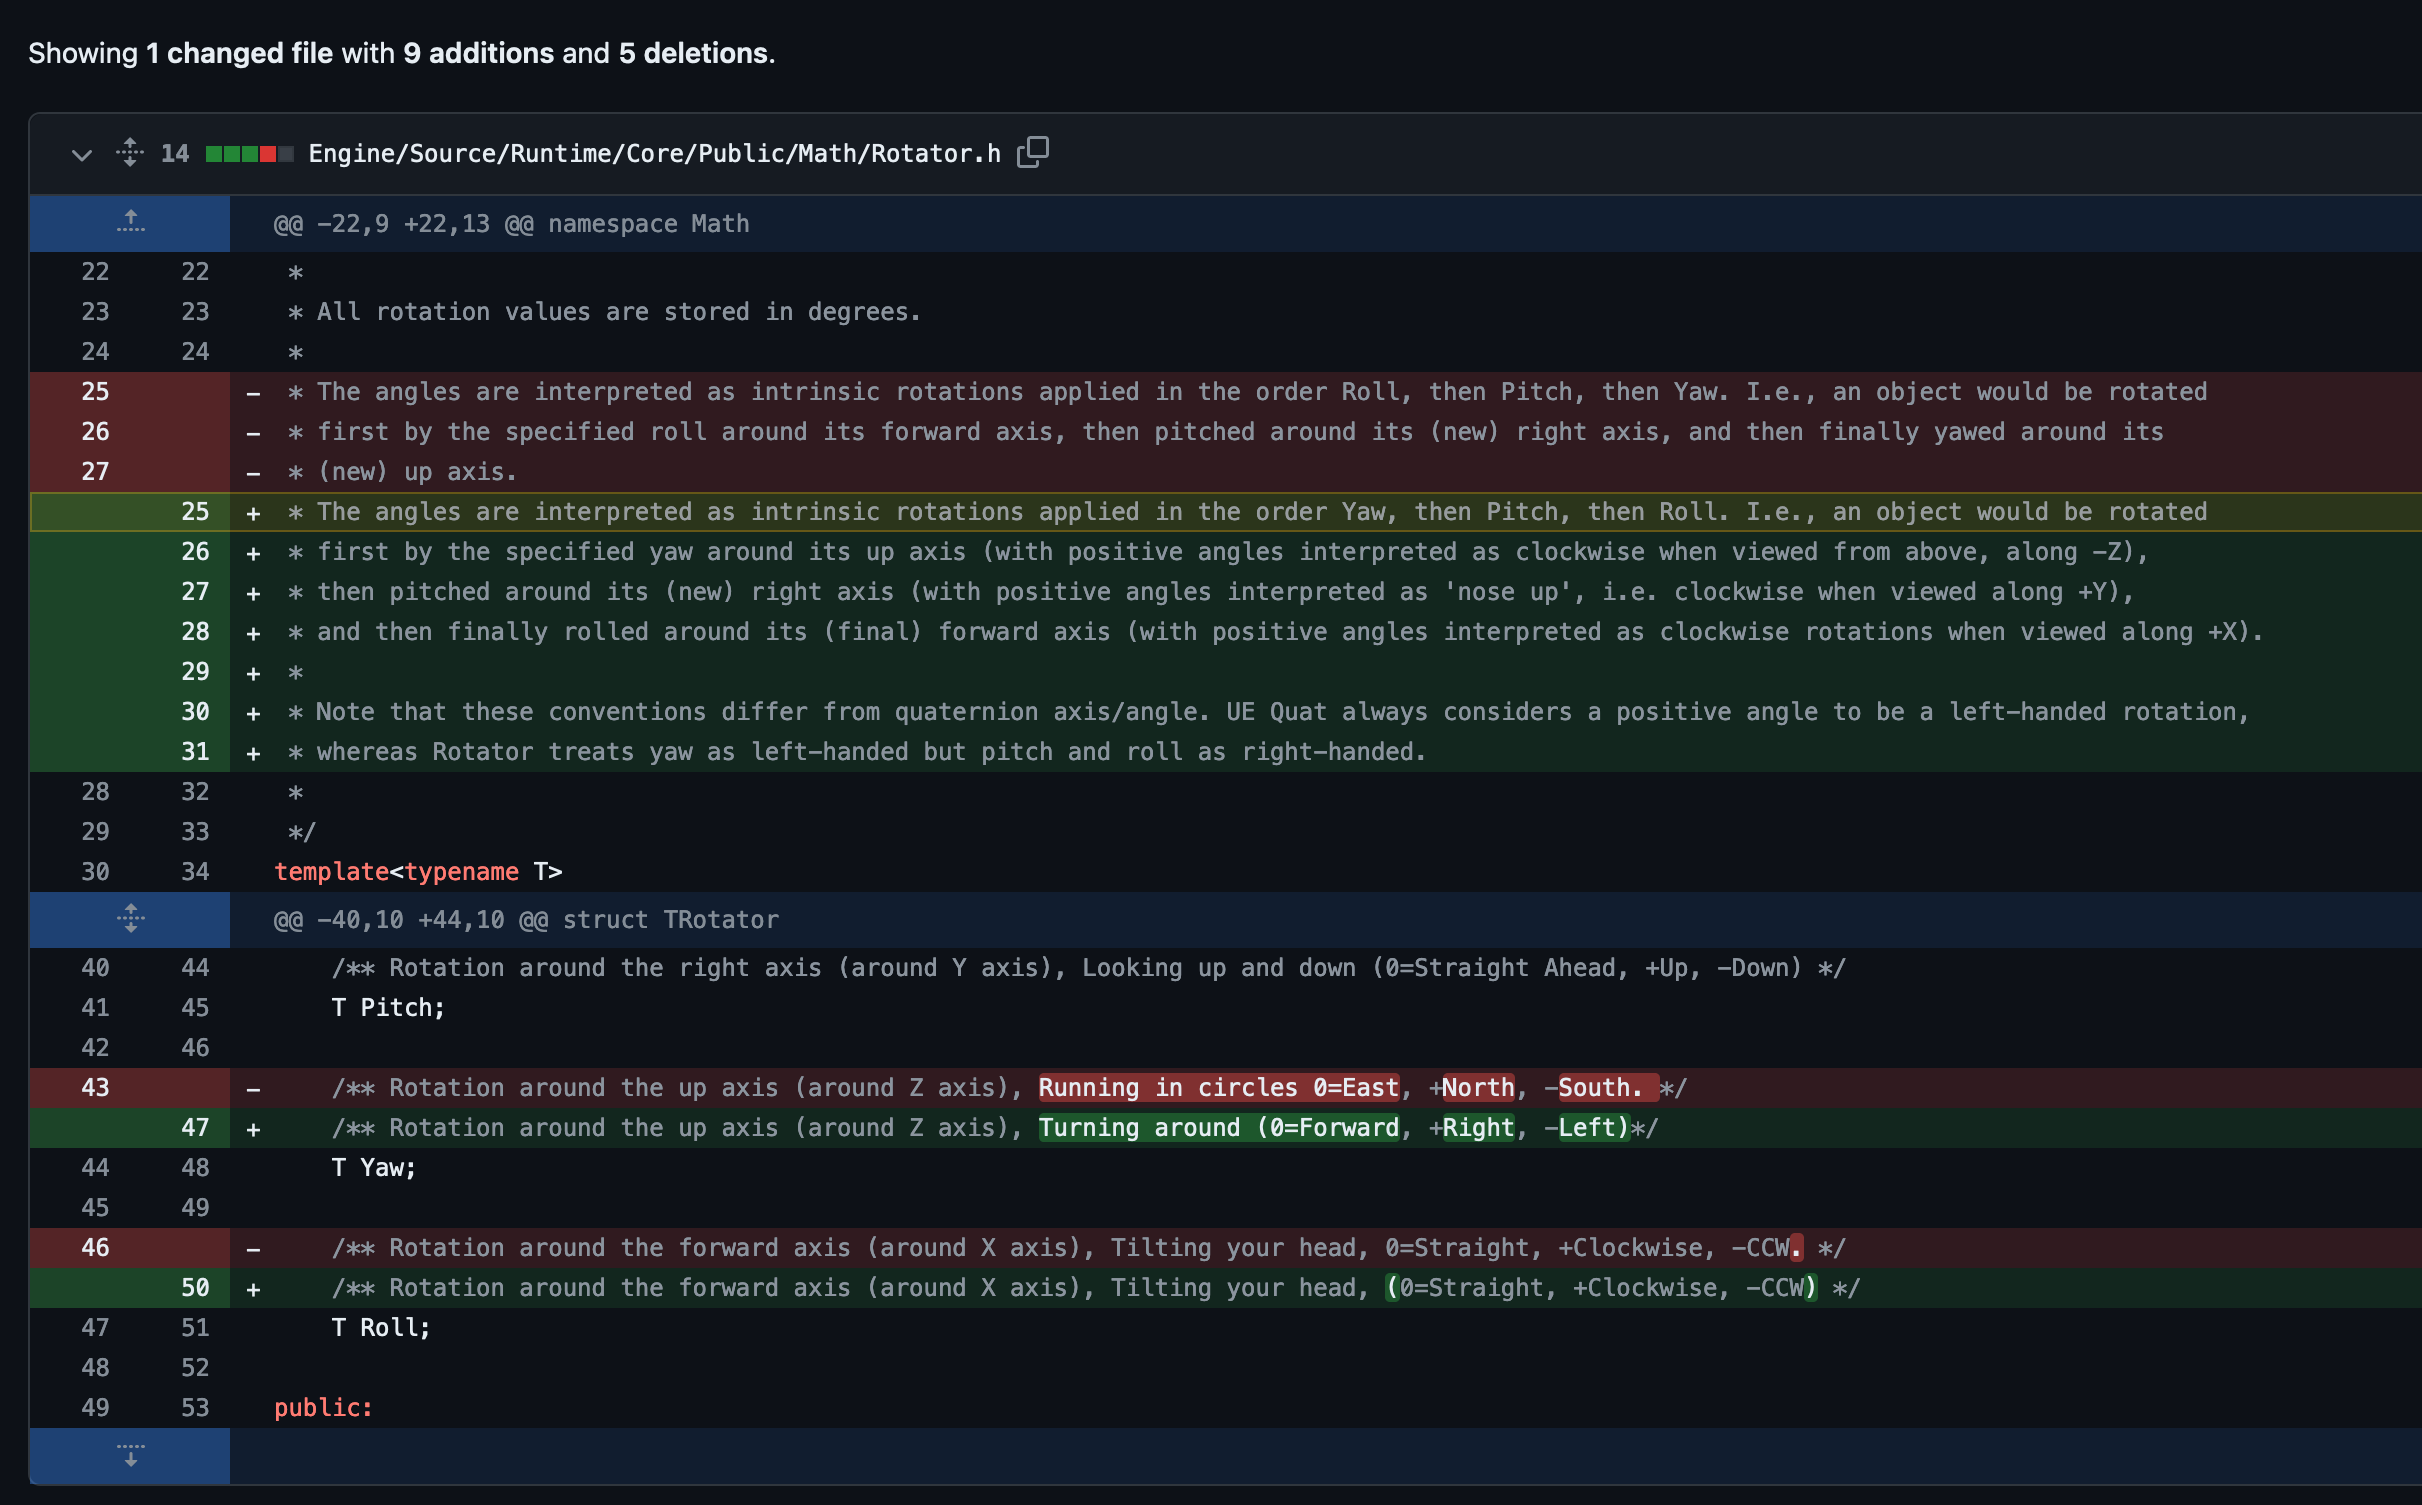This screenshot has width=2422, height=1505.
Task: Click added line number 50
Action: (x=195, y=1288)
